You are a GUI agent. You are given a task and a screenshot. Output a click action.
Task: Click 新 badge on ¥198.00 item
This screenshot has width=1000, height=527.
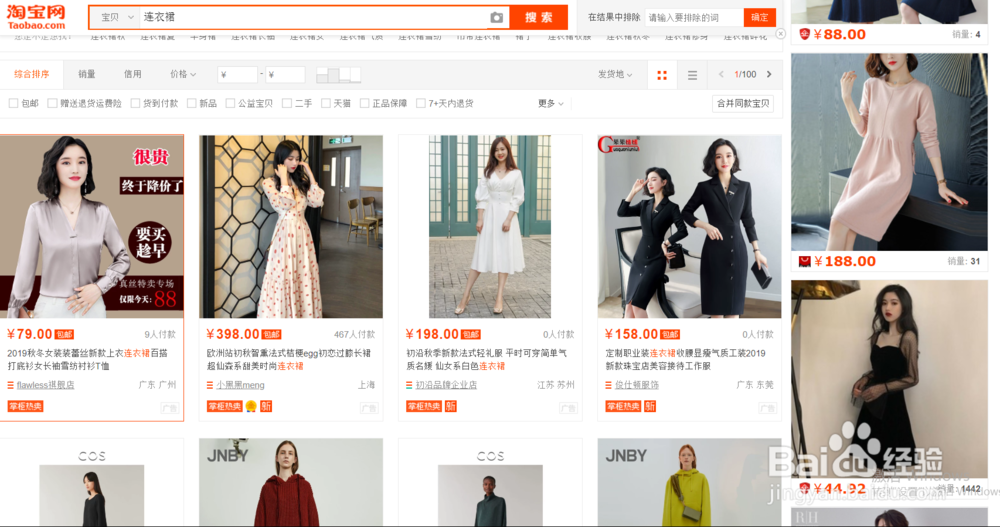pyautogui.click(x=451, y=406)
